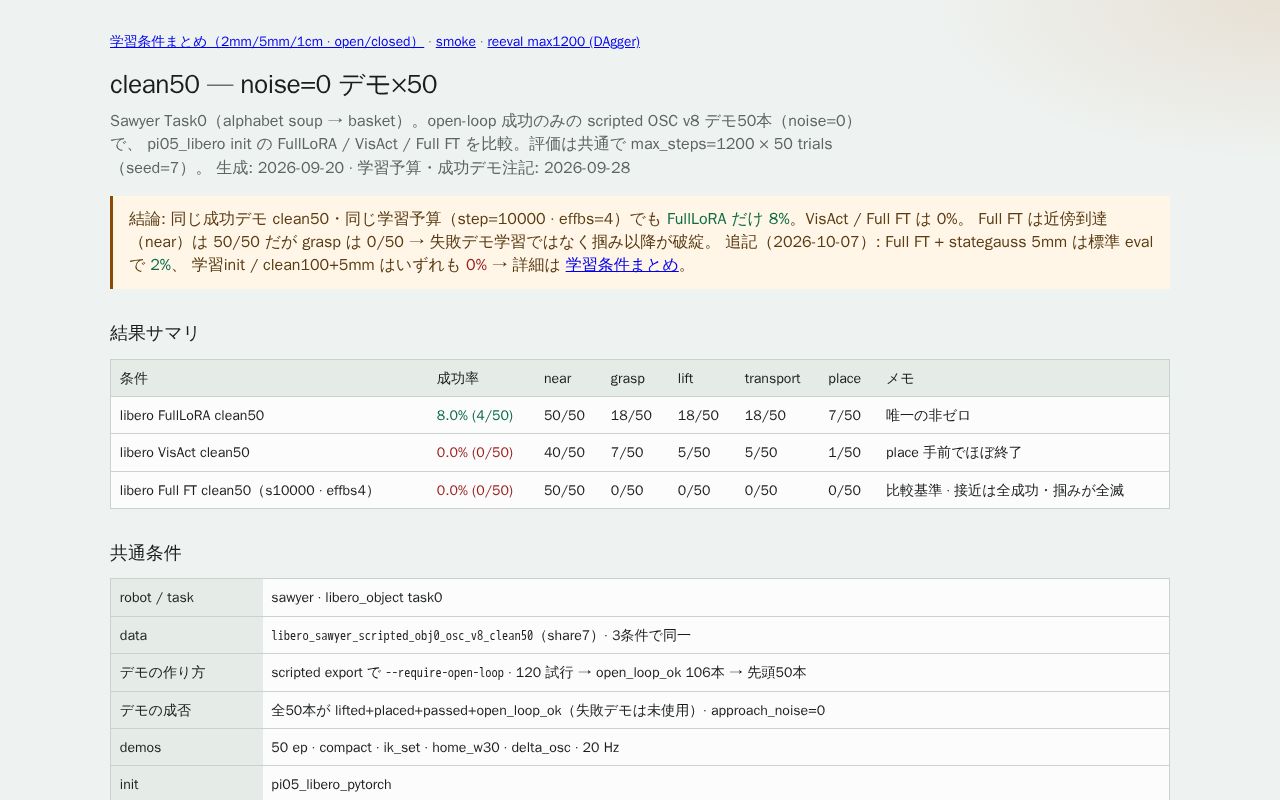Click the 条件 column header
The image size is (1280, 800).
[x=134, y=378]
